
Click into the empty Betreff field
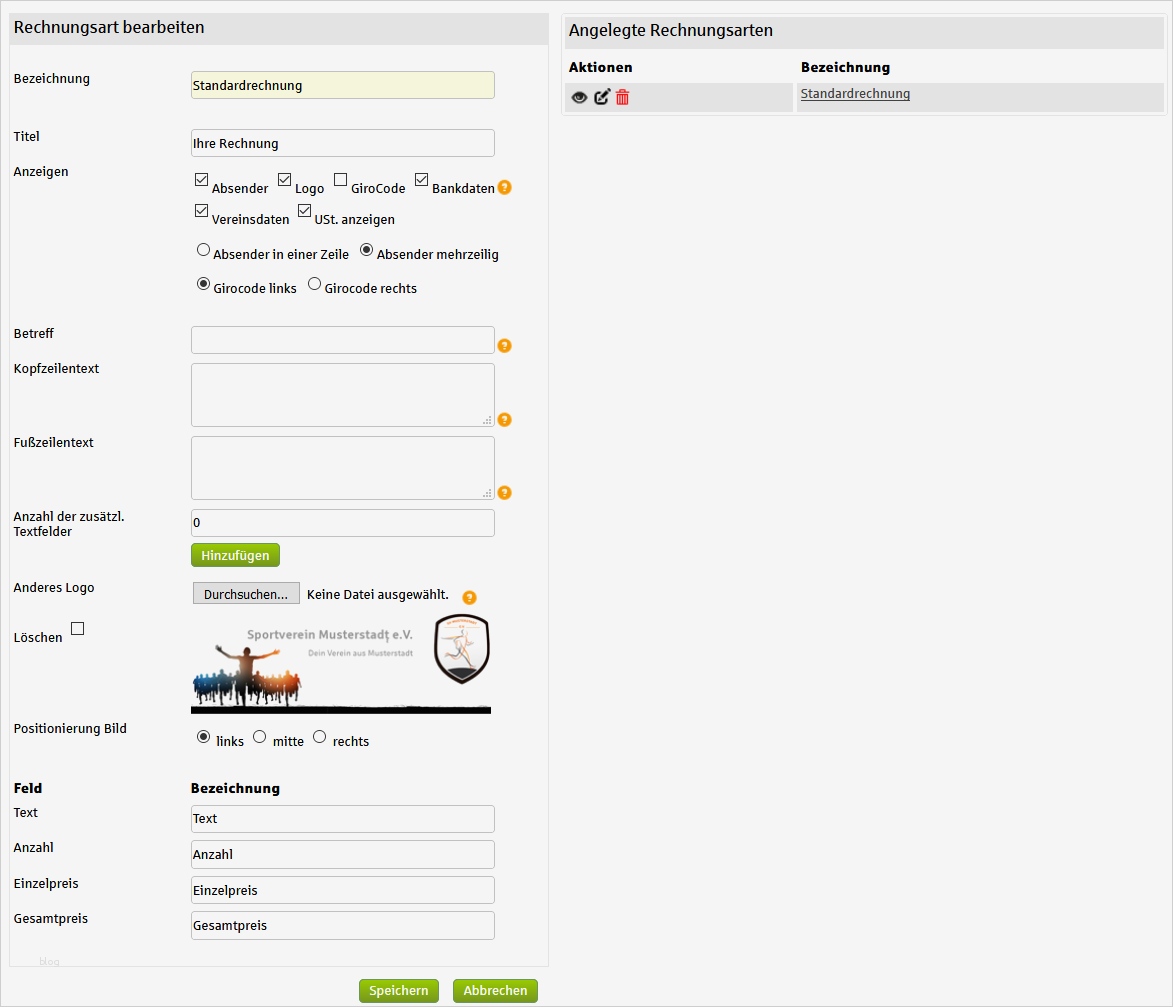343,340
